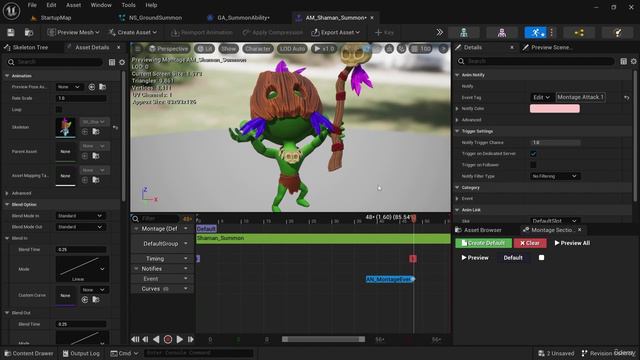
Task: Open the File menu
Action: pos(32,5)
